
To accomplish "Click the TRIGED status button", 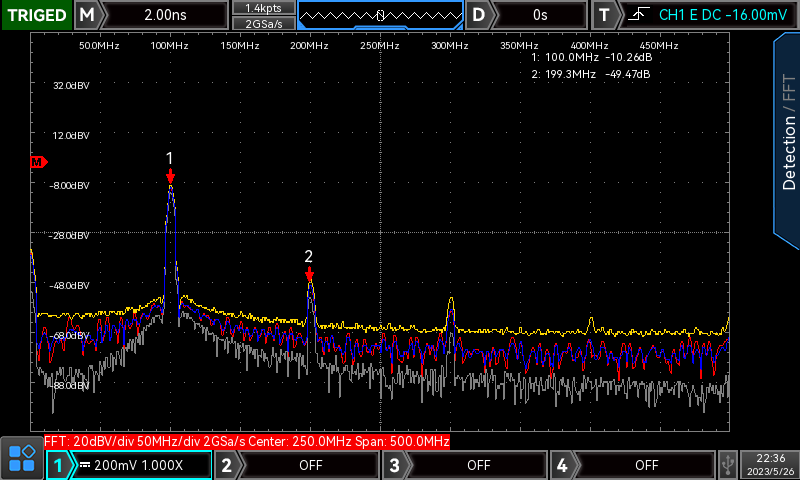I will coord(37,15).
